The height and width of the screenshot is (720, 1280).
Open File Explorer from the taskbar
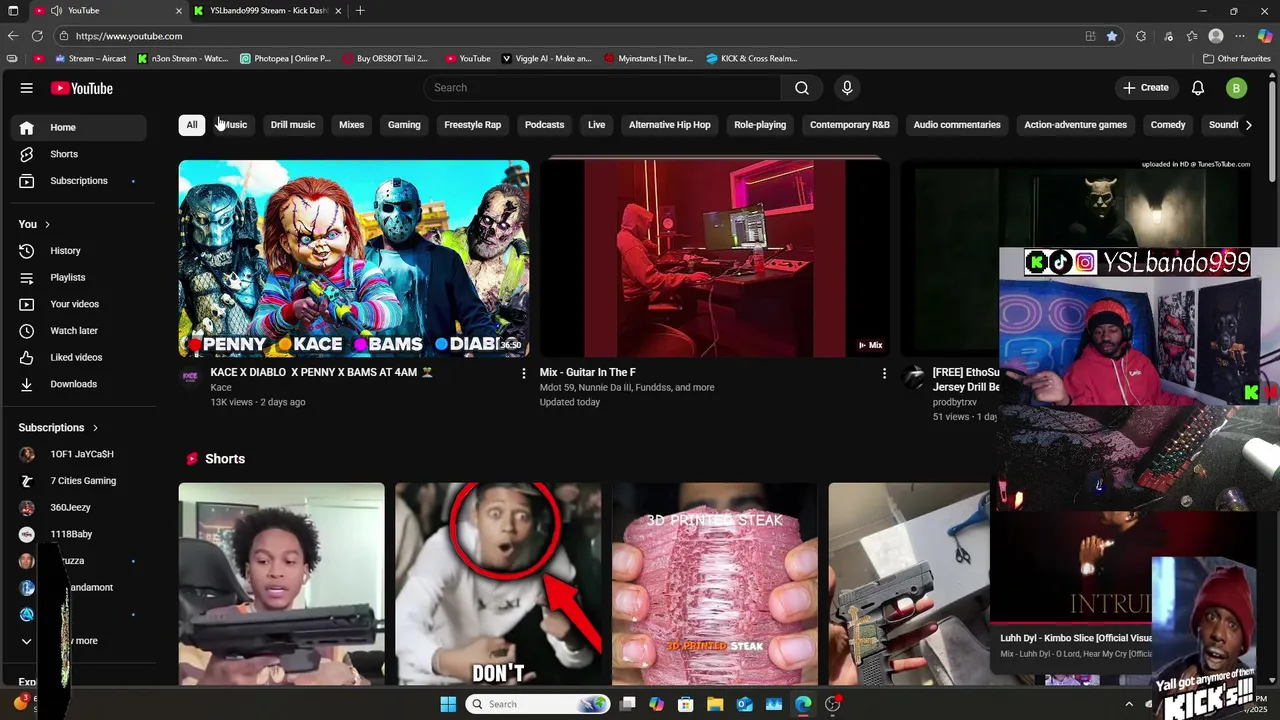715,704
